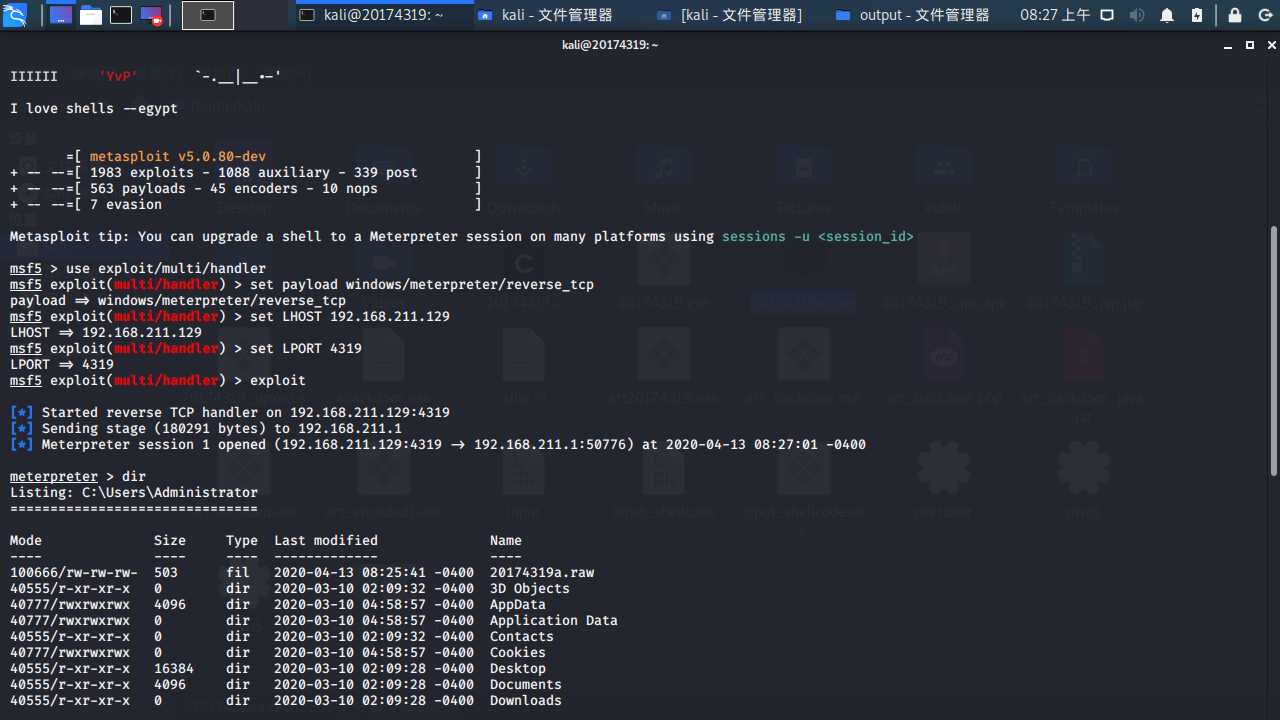
Task: Click the '3D Objects' directory name
Action: 530,588
